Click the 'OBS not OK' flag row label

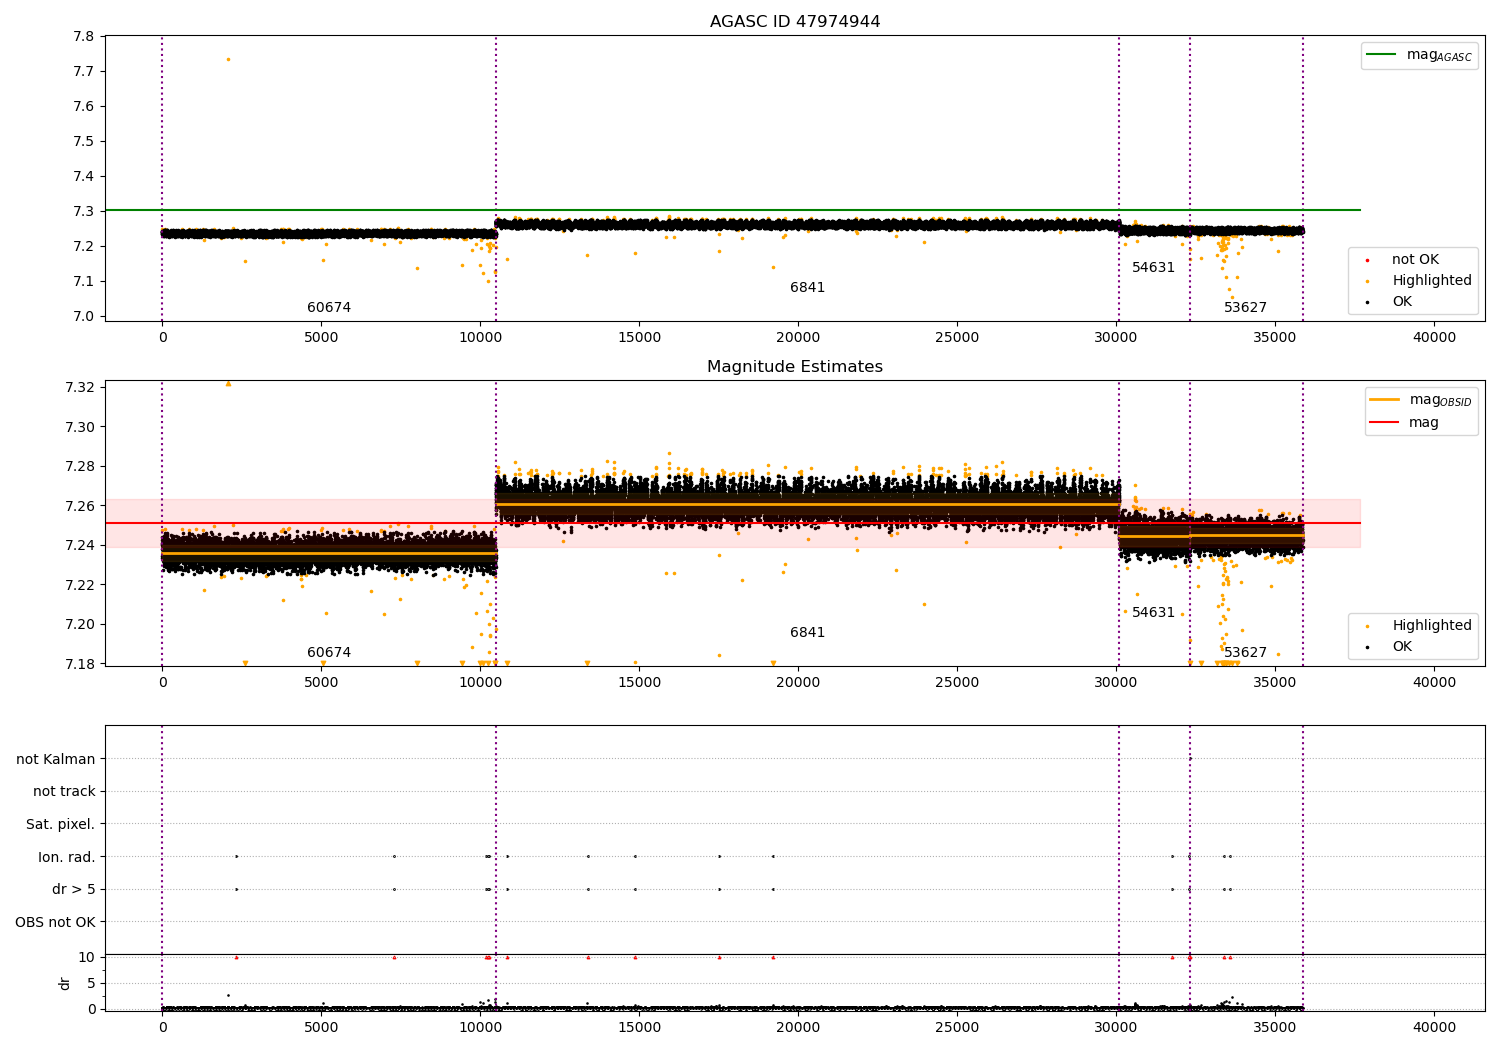pyautogui.click(x=56, y=922)
